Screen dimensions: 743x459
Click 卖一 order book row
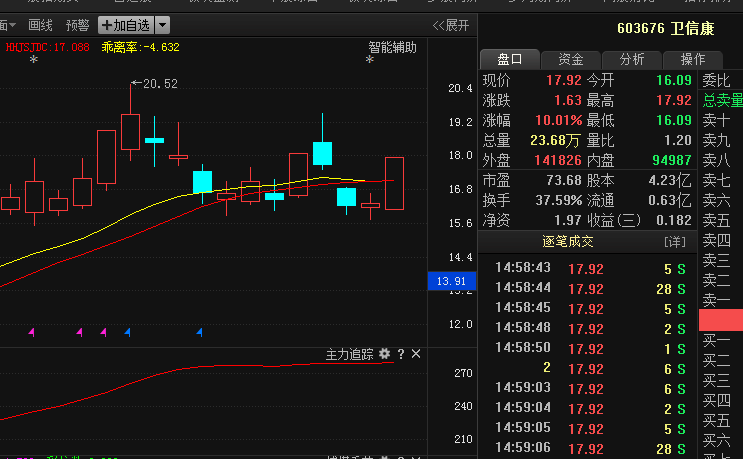721,300
